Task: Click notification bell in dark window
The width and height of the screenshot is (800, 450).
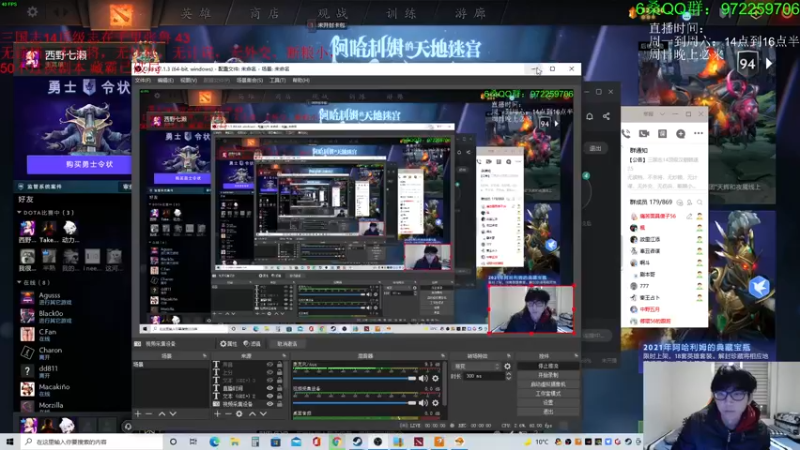Action: coord(589,116)
